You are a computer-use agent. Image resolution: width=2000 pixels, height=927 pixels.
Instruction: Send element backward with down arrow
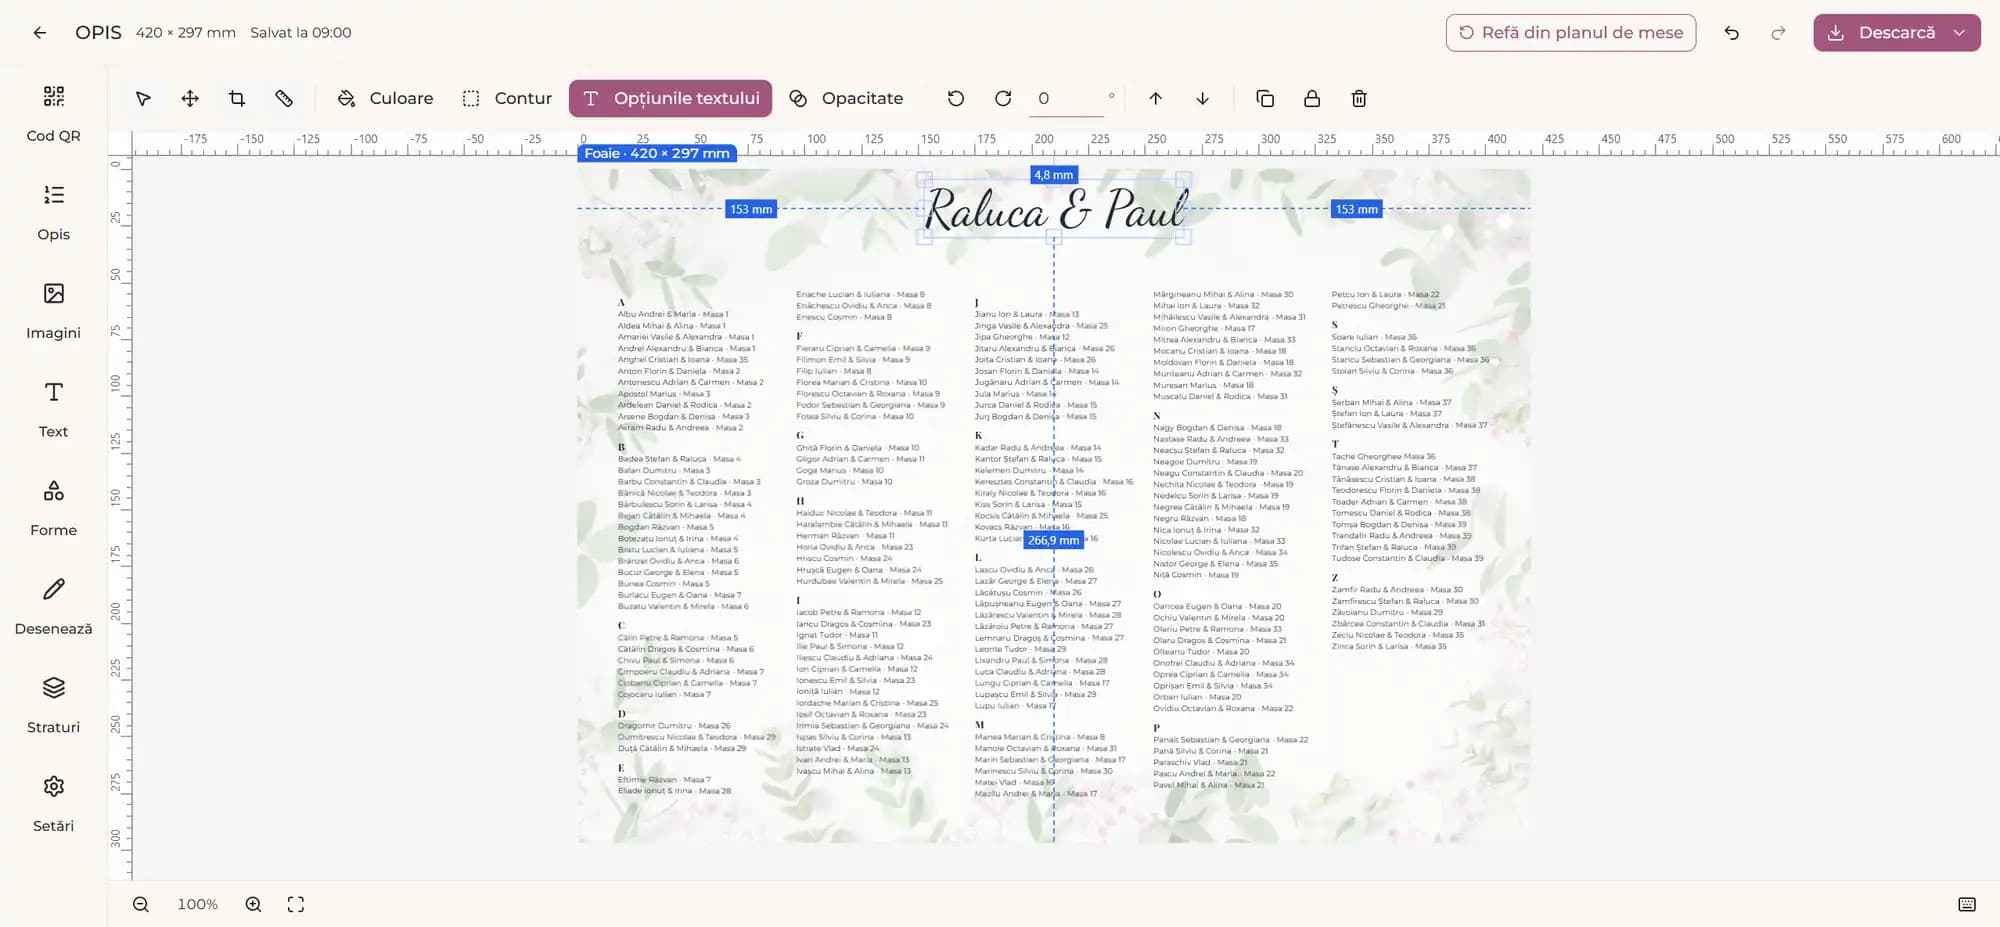(1202, 98)
